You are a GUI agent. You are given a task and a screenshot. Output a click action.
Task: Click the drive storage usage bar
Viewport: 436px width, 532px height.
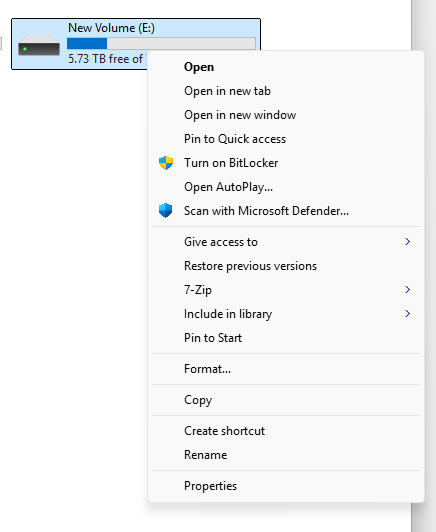161,43
